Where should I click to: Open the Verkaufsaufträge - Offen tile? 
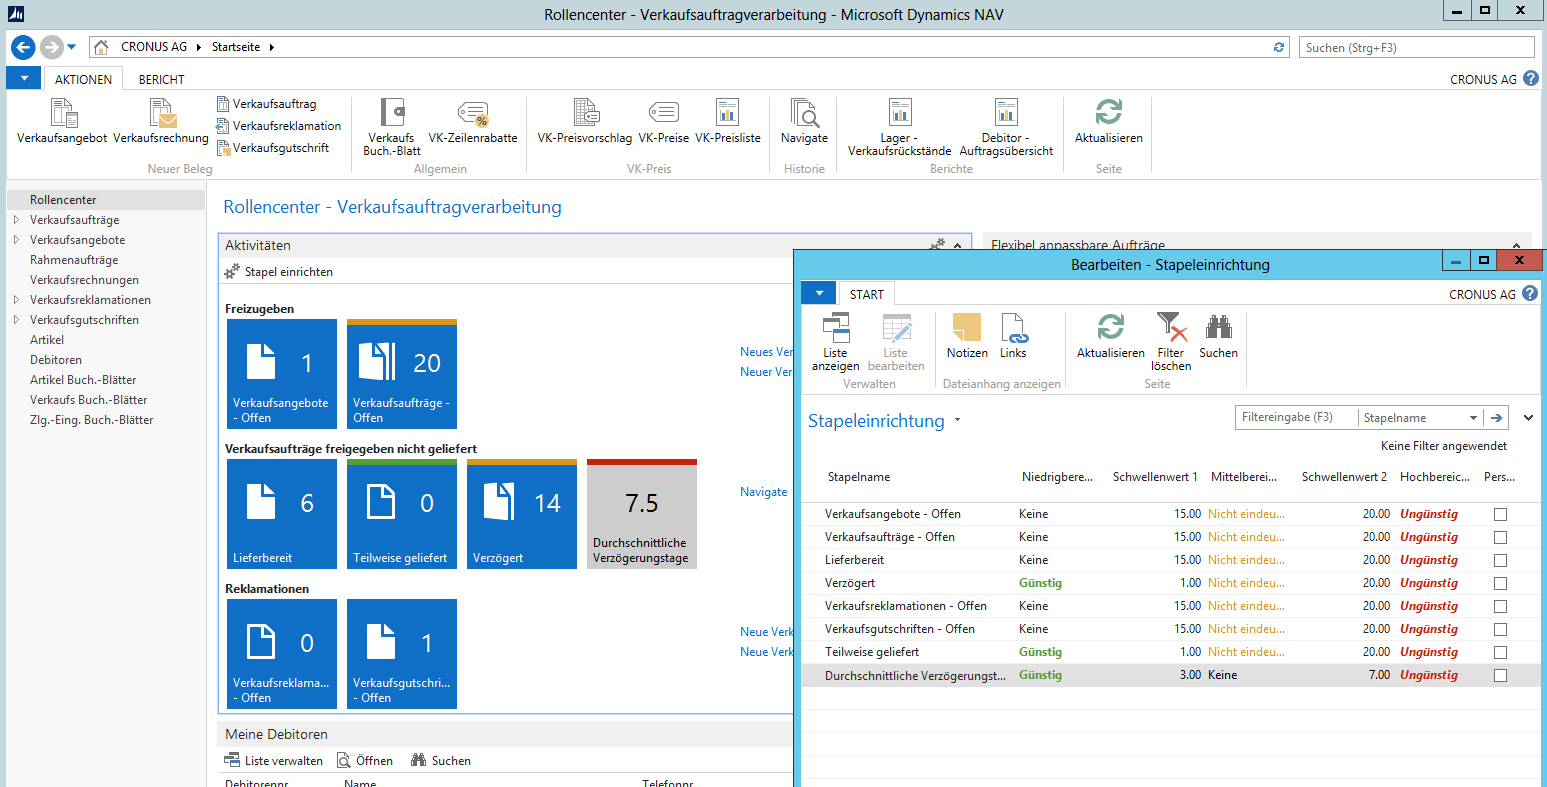point(402,374)
